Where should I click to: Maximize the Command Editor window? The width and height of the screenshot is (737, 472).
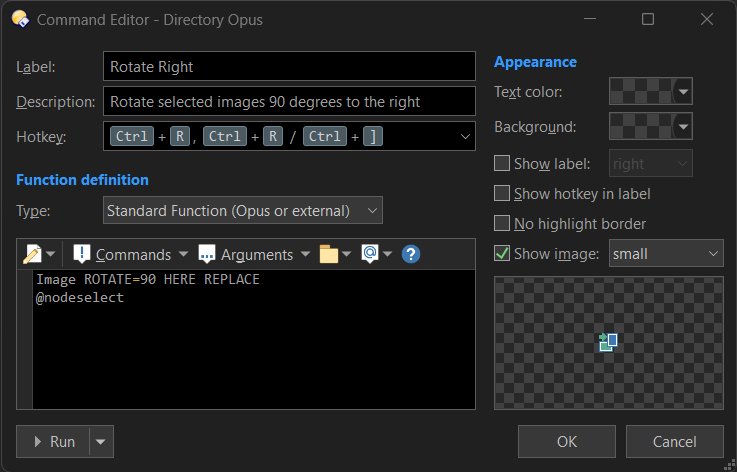[648, 19]
